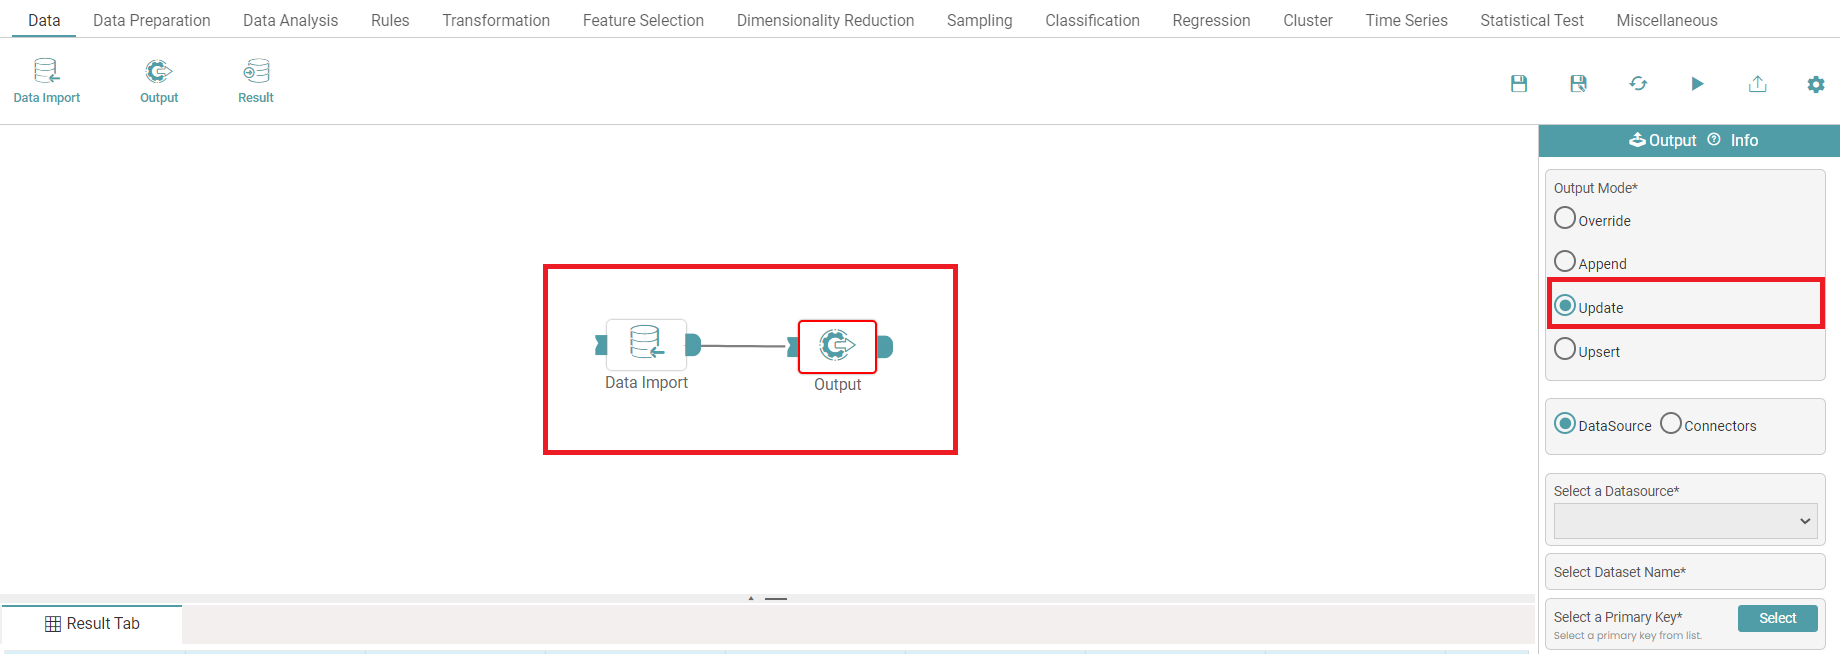Run the workflow with play icon
The width and height of the screenshot is (1840, 654).
[1697, 84]
